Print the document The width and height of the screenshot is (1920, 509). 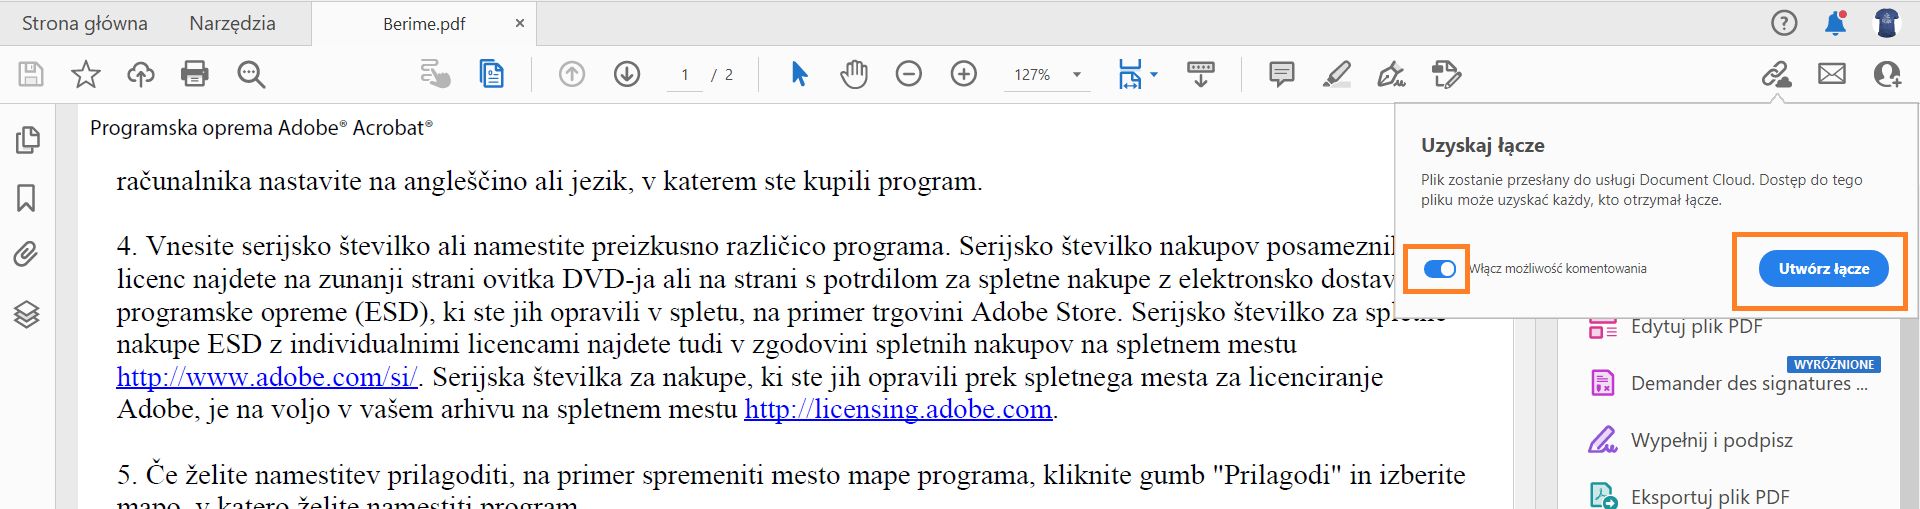(195, 74)
